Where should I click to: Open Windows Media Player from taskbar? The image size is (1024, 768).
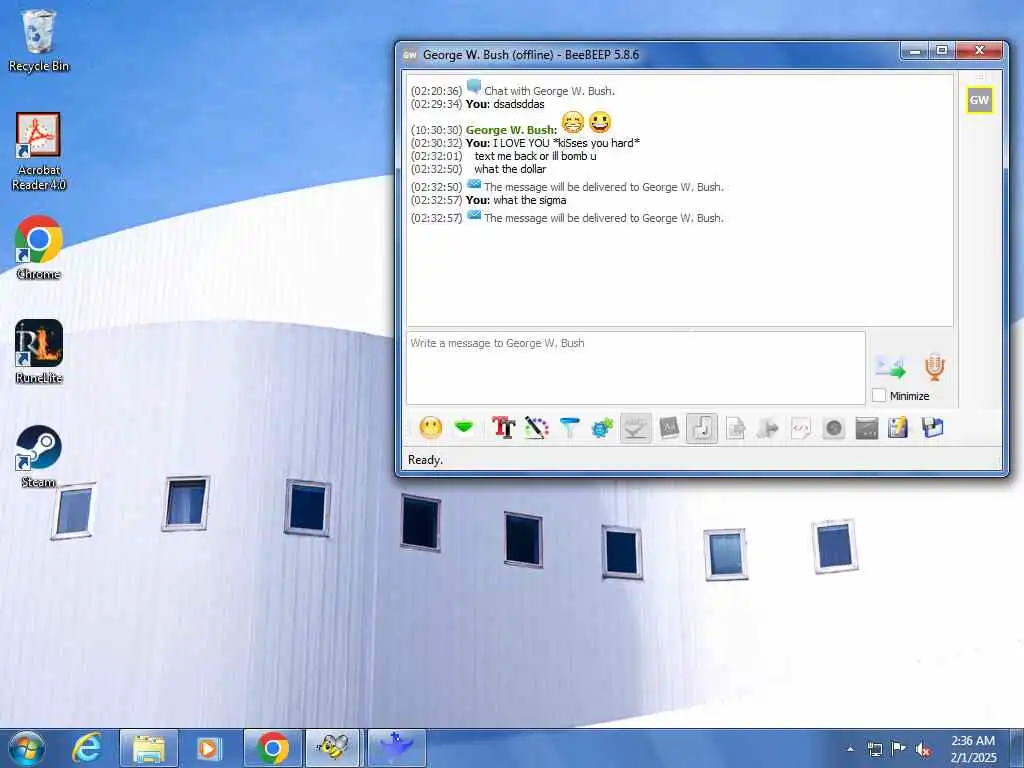(210, 748)
